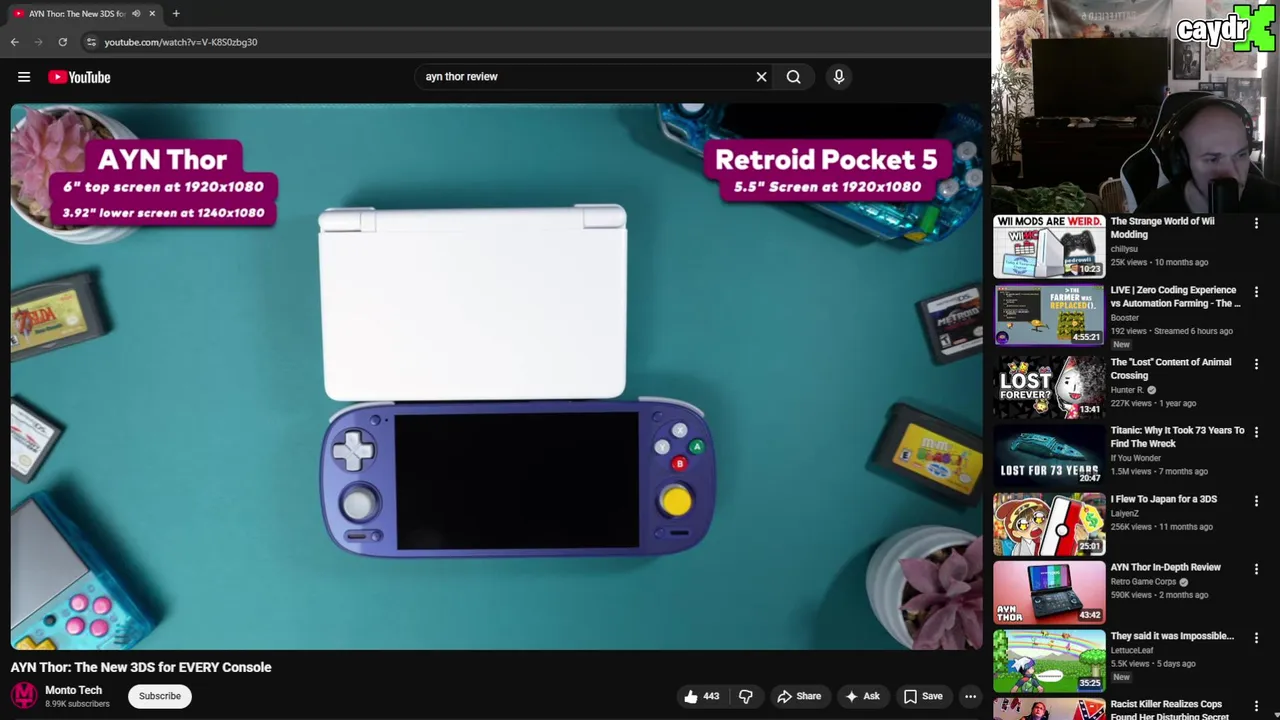Save the video to a playlist
The height and width of the screenshot is (720, 1280).
[x=923, y=696]
